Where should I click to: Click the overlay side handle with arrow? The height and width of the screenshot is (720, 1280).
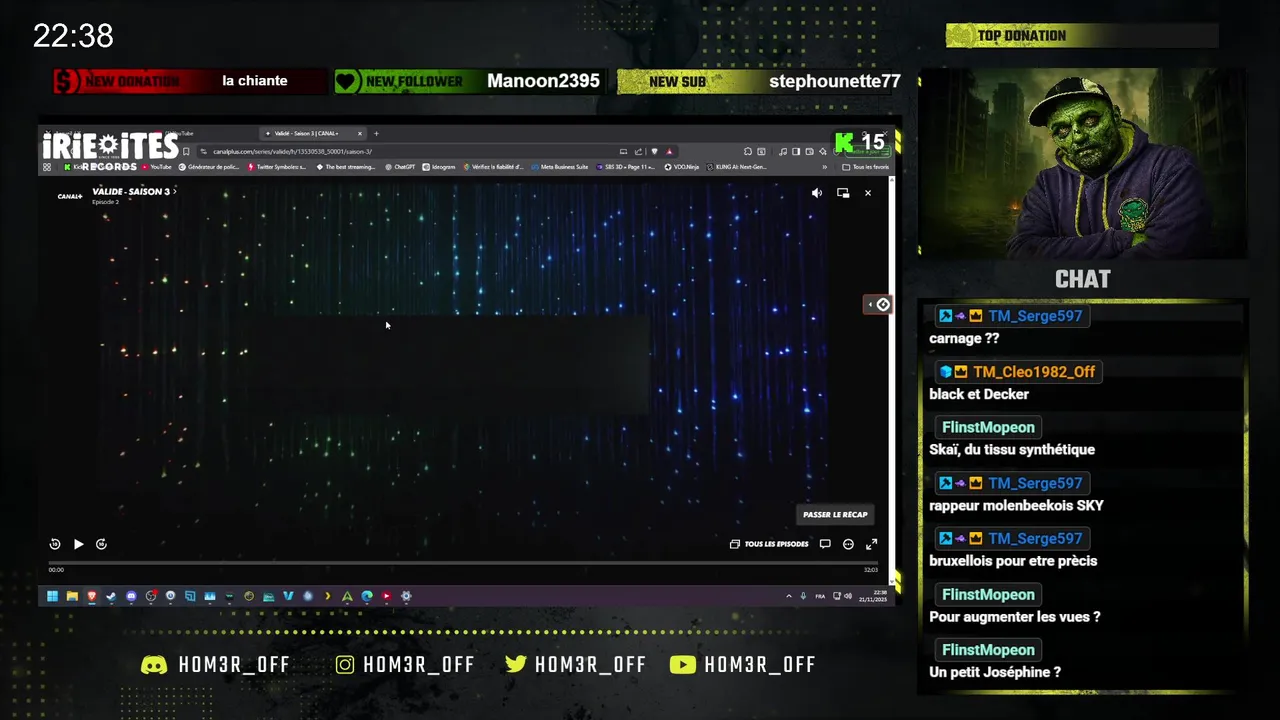tap(878, 304)
